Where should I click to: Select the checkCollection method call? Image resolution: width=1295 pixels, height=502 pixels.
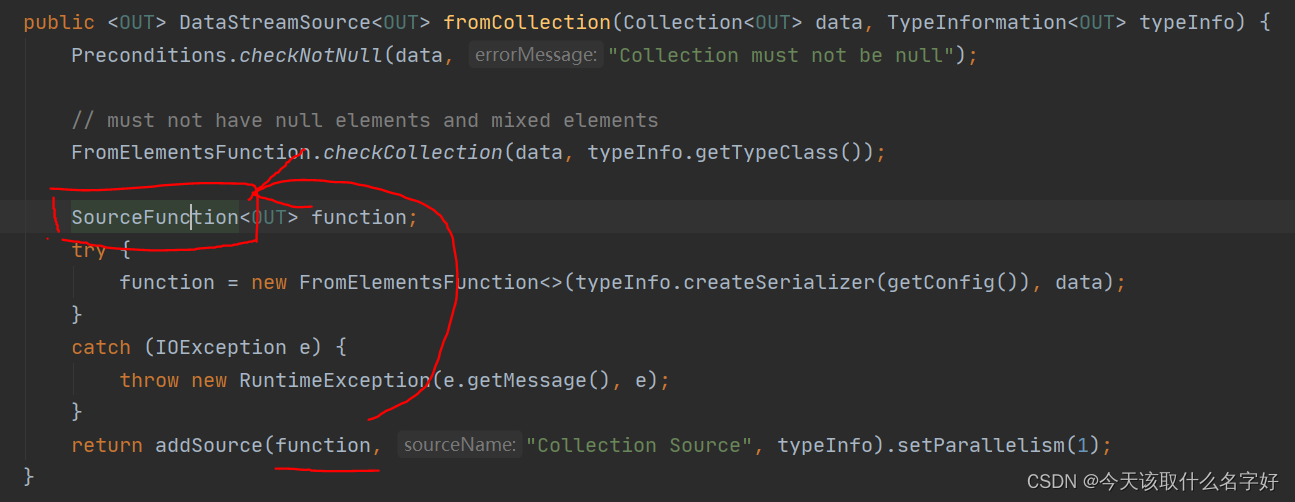click(413, 153)
